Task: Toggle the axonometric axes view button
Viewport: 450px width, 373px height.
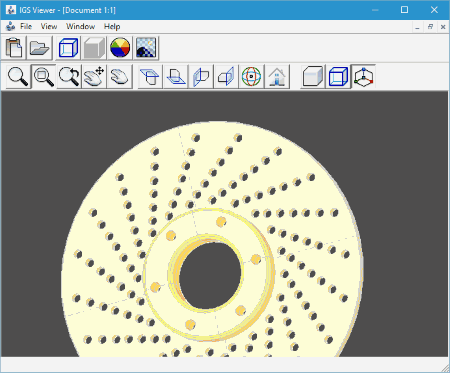Action: (x=363, y=77)
